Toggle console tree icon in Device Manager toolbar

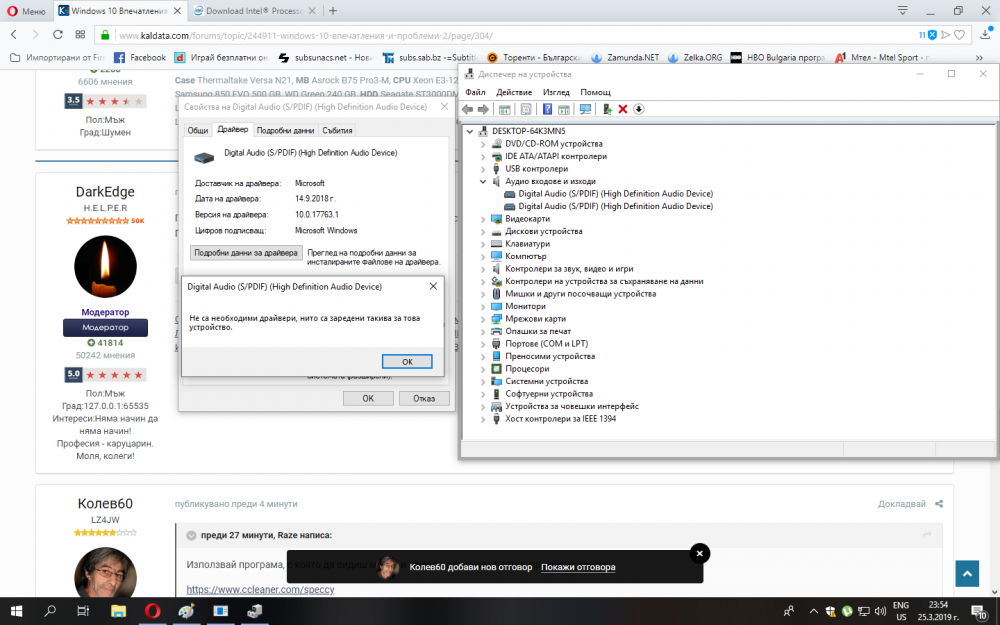click(x=504, y=110)
